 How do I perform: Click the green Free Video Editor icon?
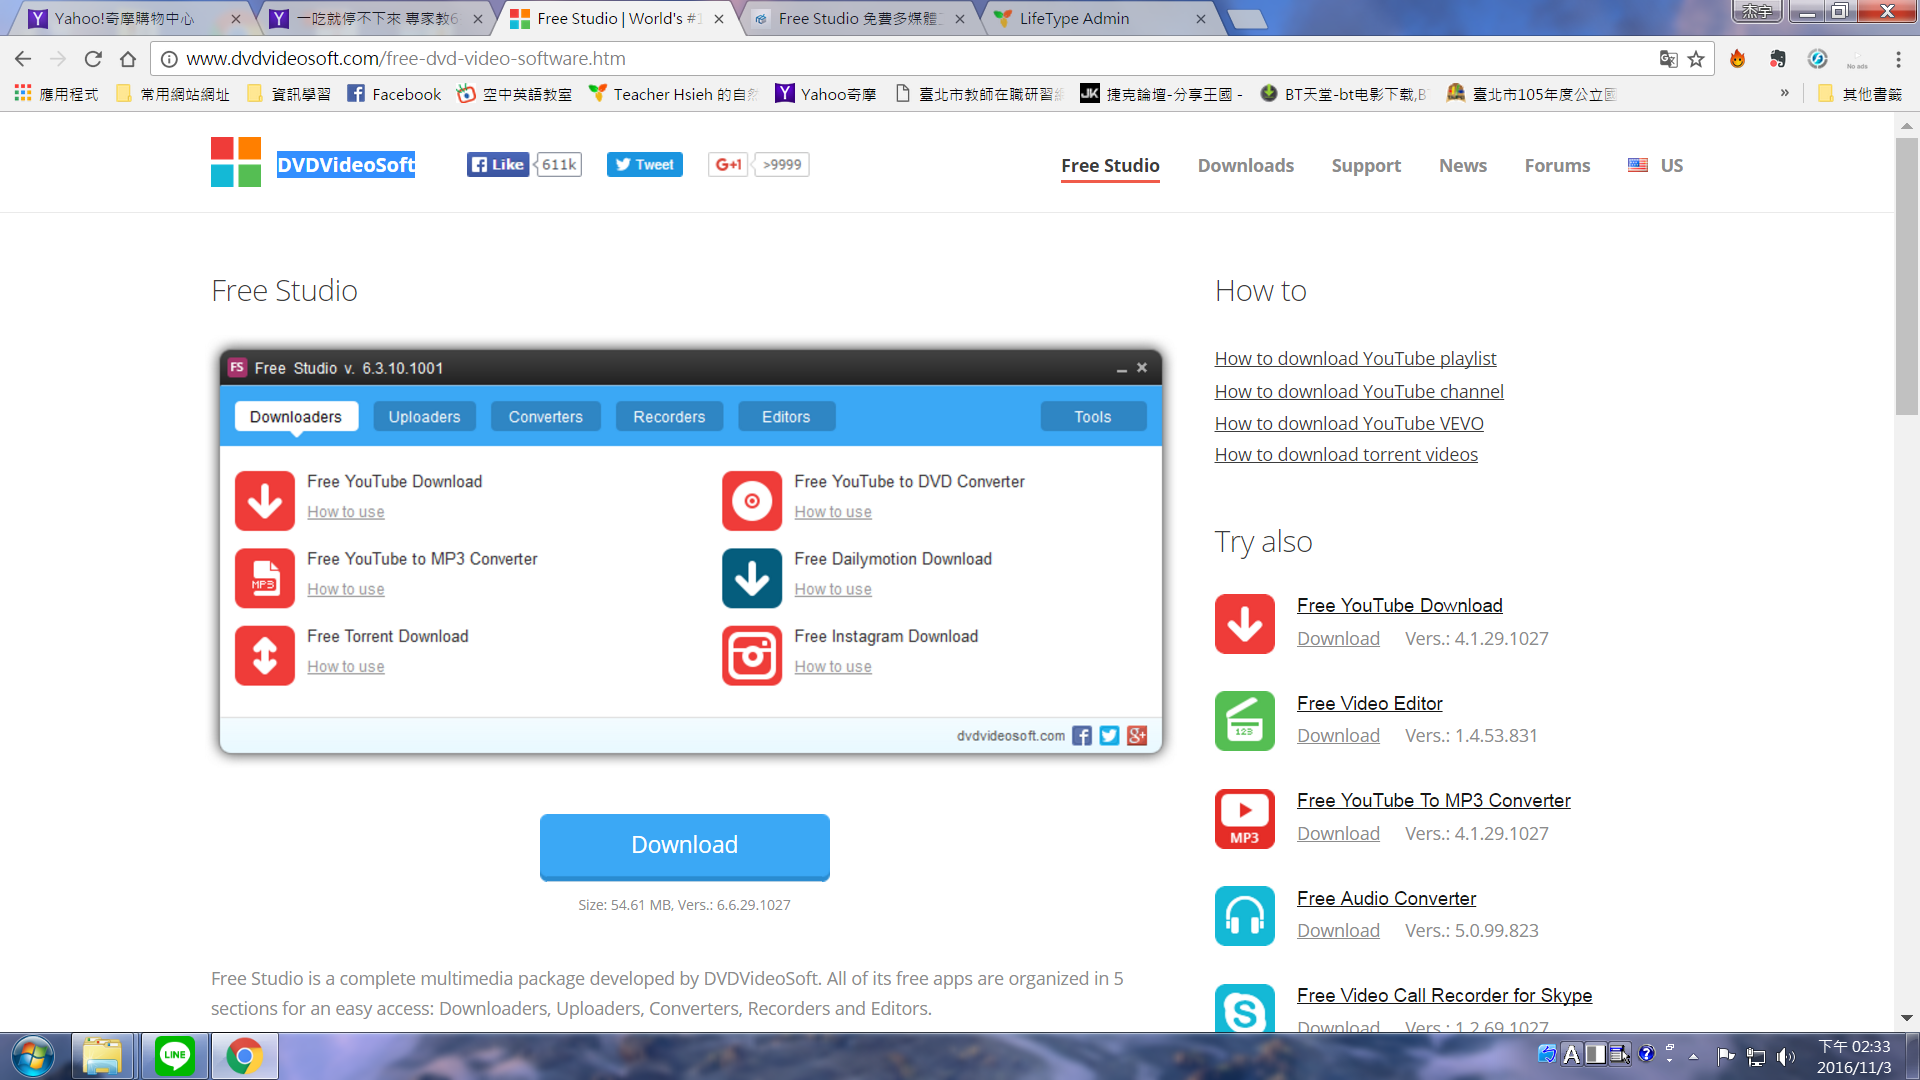click(1244, 721)
